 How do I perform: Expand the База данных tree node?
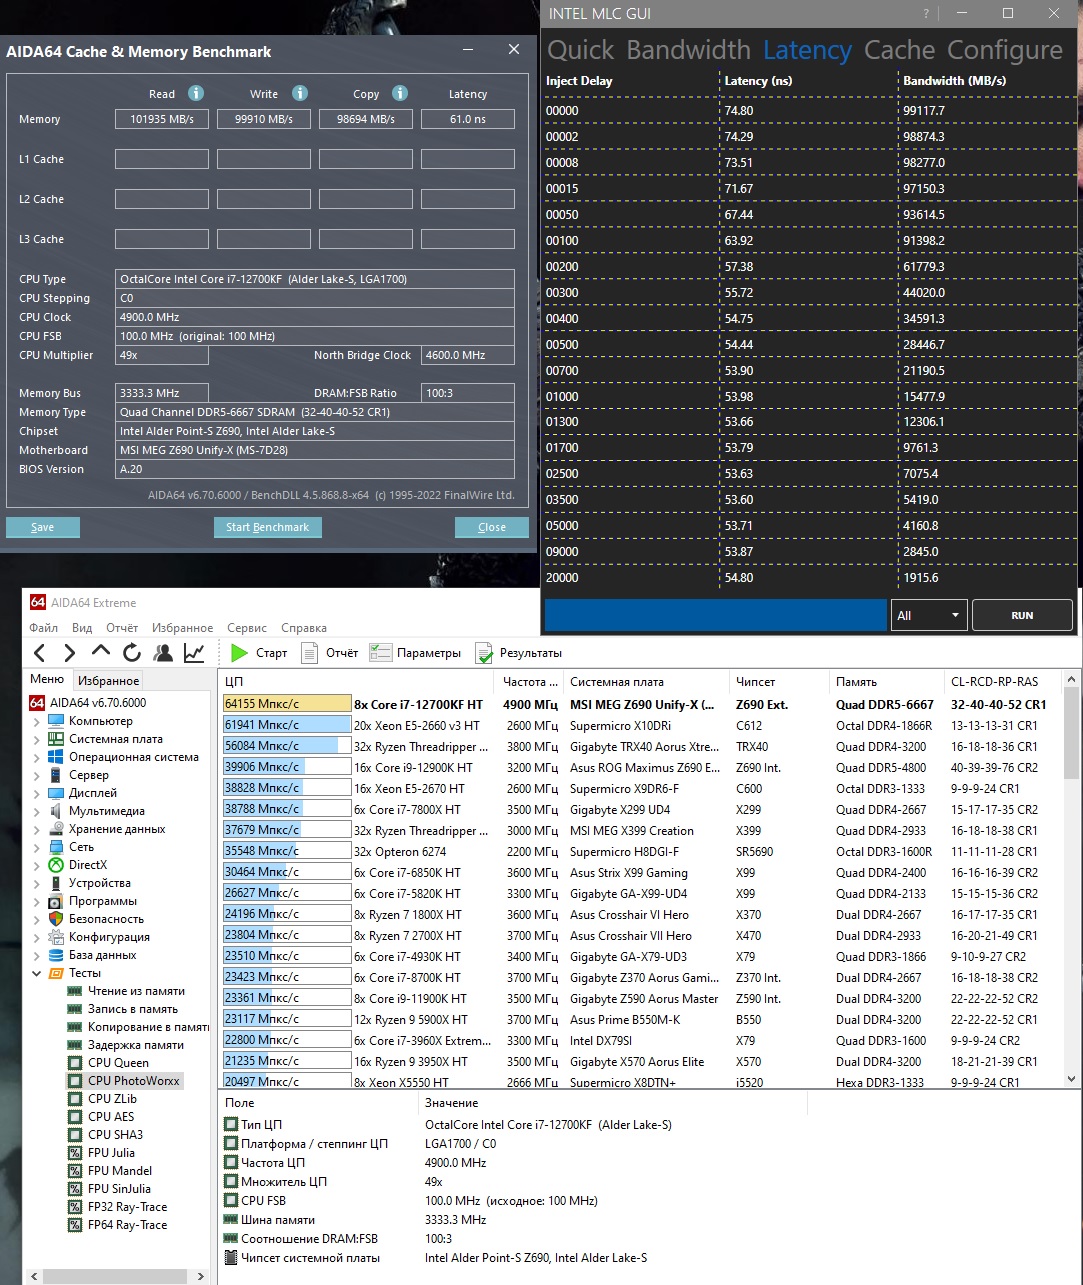point(37,955)
